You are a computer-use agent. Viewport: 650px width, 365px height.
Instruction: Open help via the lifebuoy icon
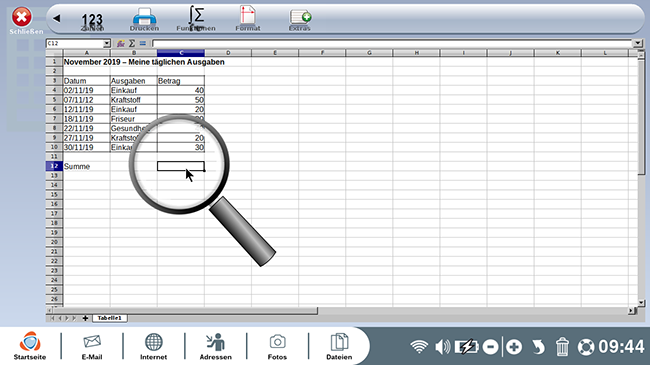[586, 347]
